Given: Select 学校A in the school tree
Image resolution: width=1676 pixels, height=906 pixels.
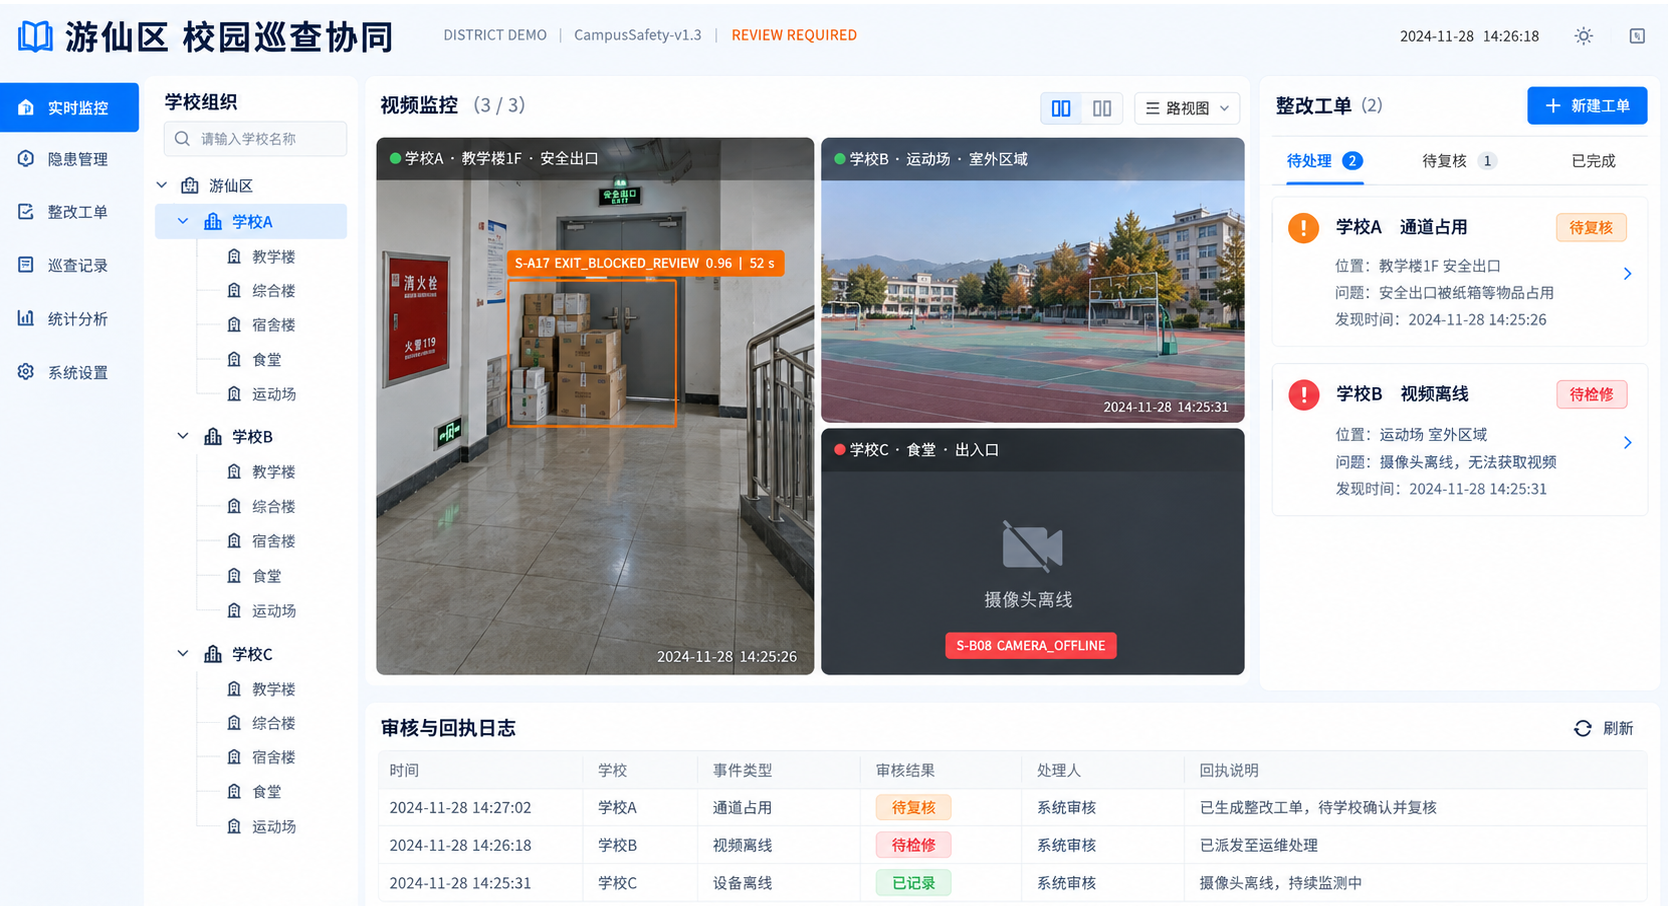Looking at the screenshot, I should (x=251, y=221).
